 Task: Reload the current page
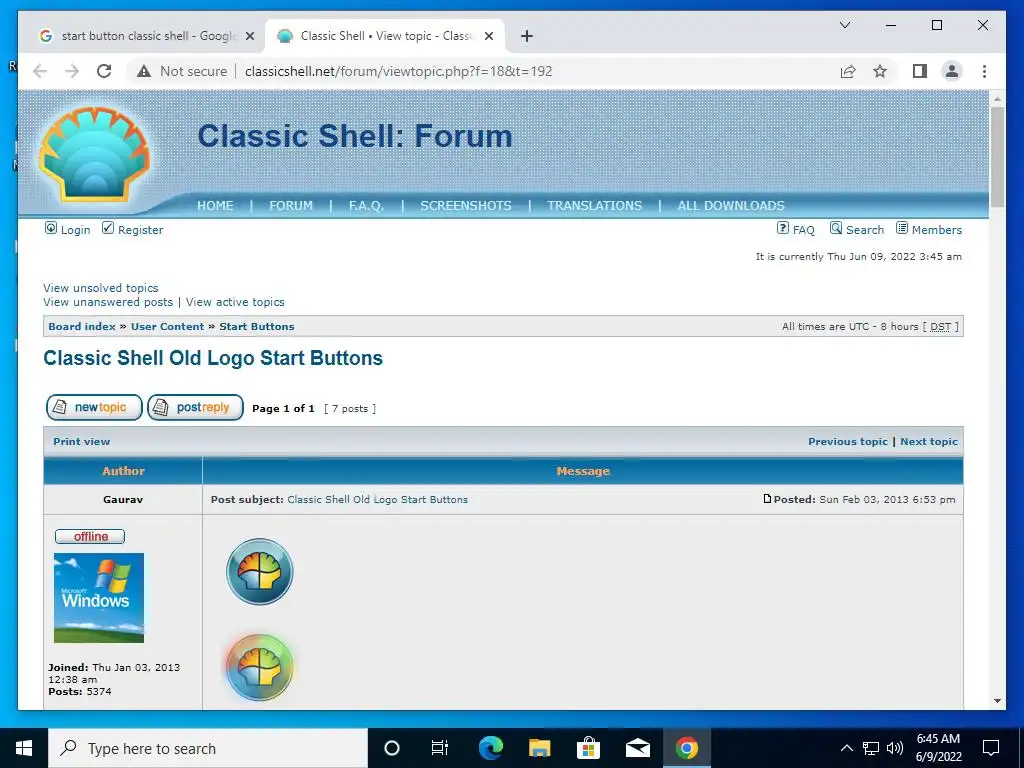click(104, 71)
